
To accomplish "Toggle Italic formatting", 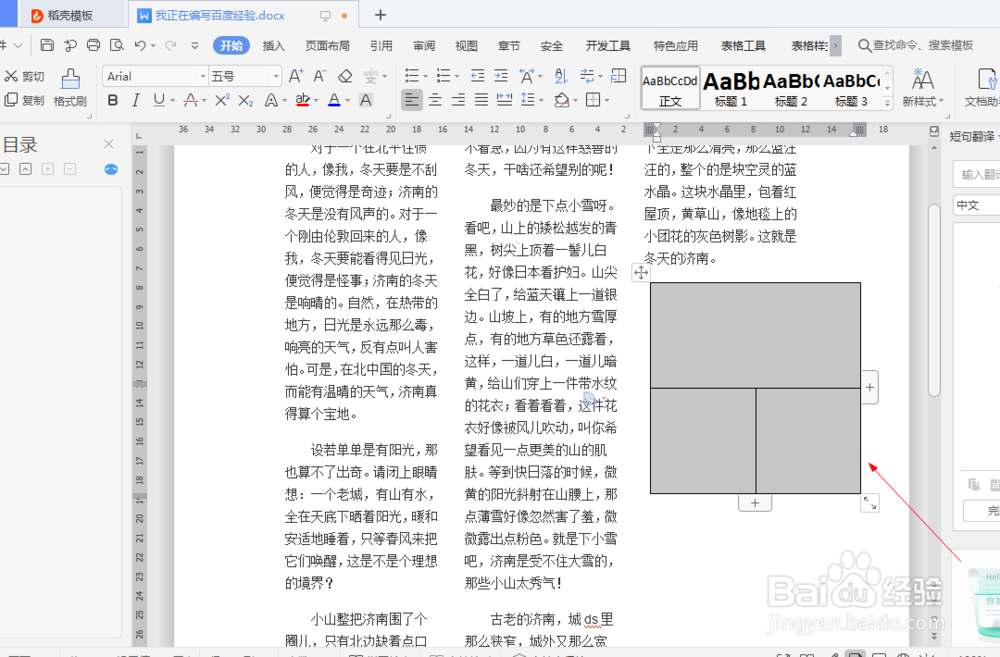I will click(x=135, y=100).
